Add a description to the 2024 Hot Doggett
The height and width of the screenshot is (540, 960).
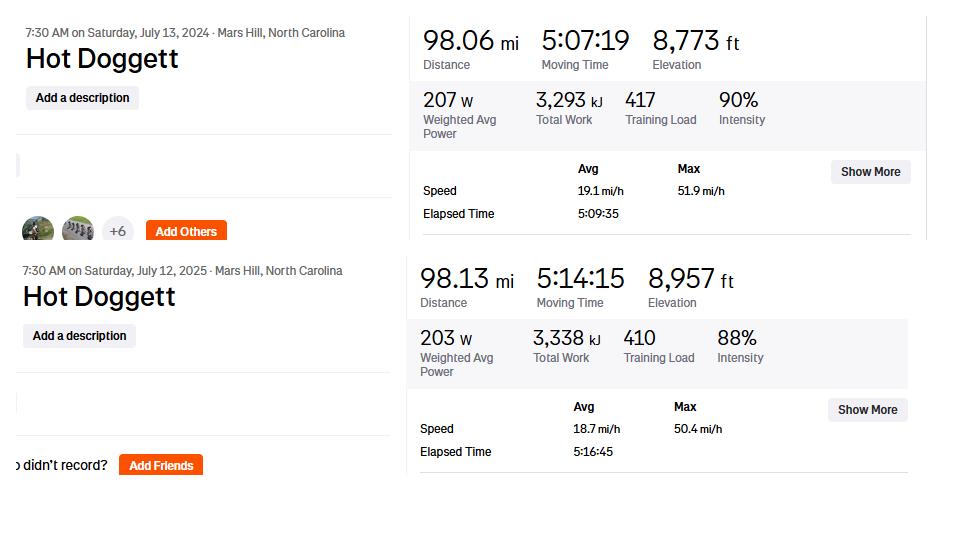(82, 98)
